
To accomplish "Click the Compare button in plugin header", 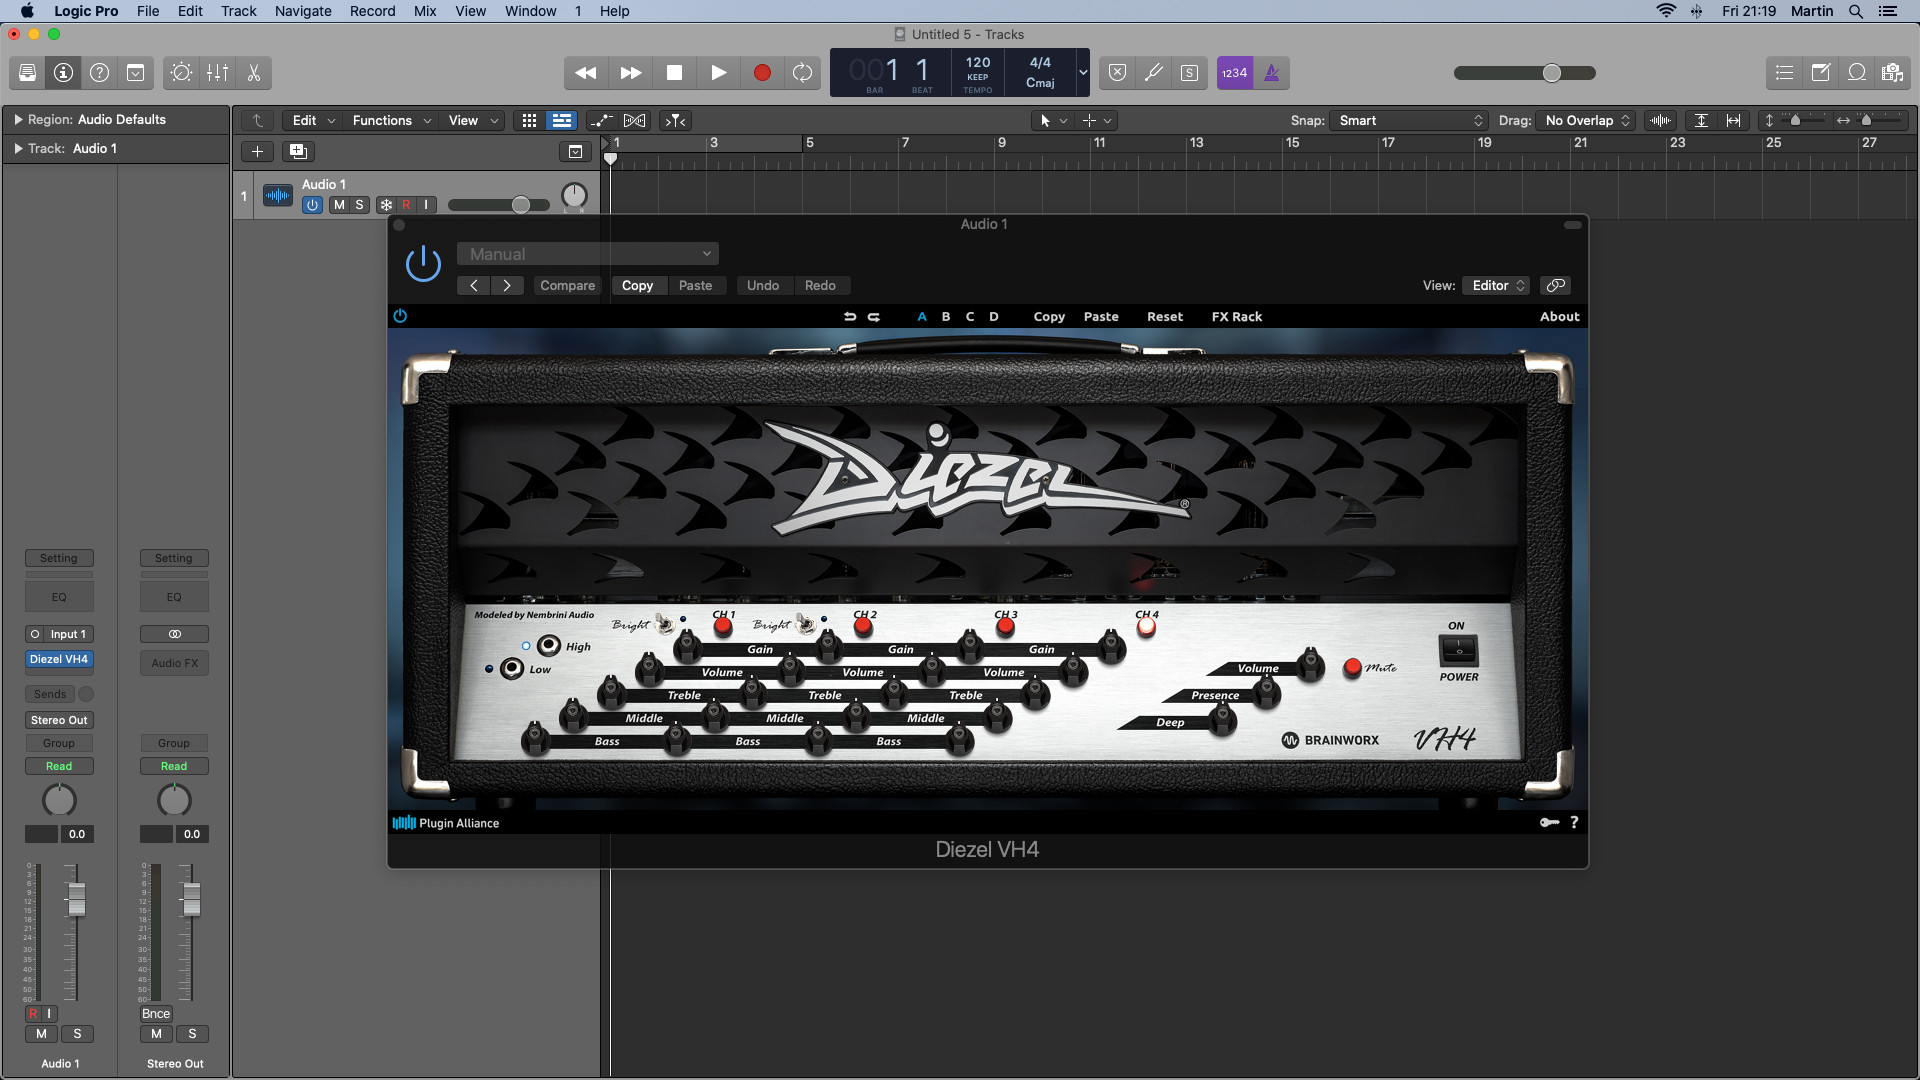I will pyautogui.click(x=567, y=286).
